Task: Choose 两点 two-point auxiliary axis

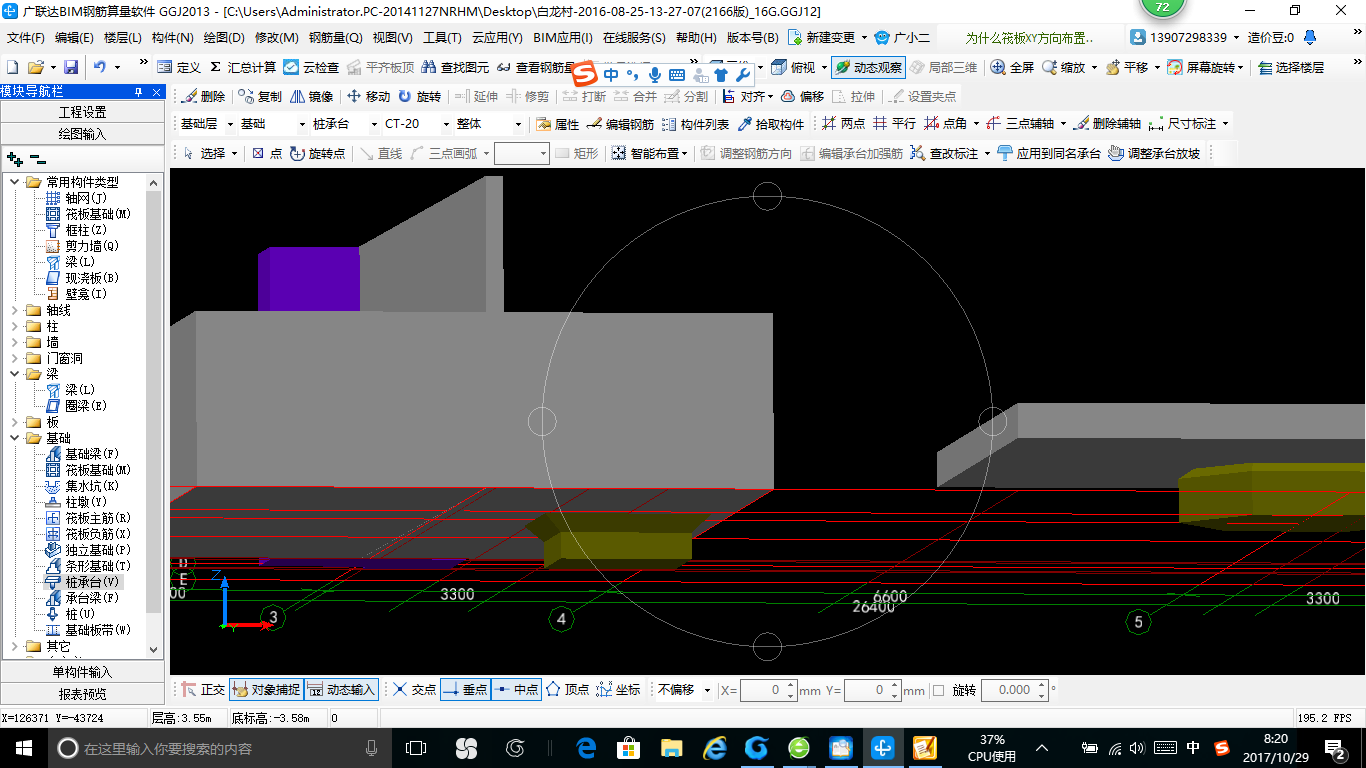Action: [843, 124]
